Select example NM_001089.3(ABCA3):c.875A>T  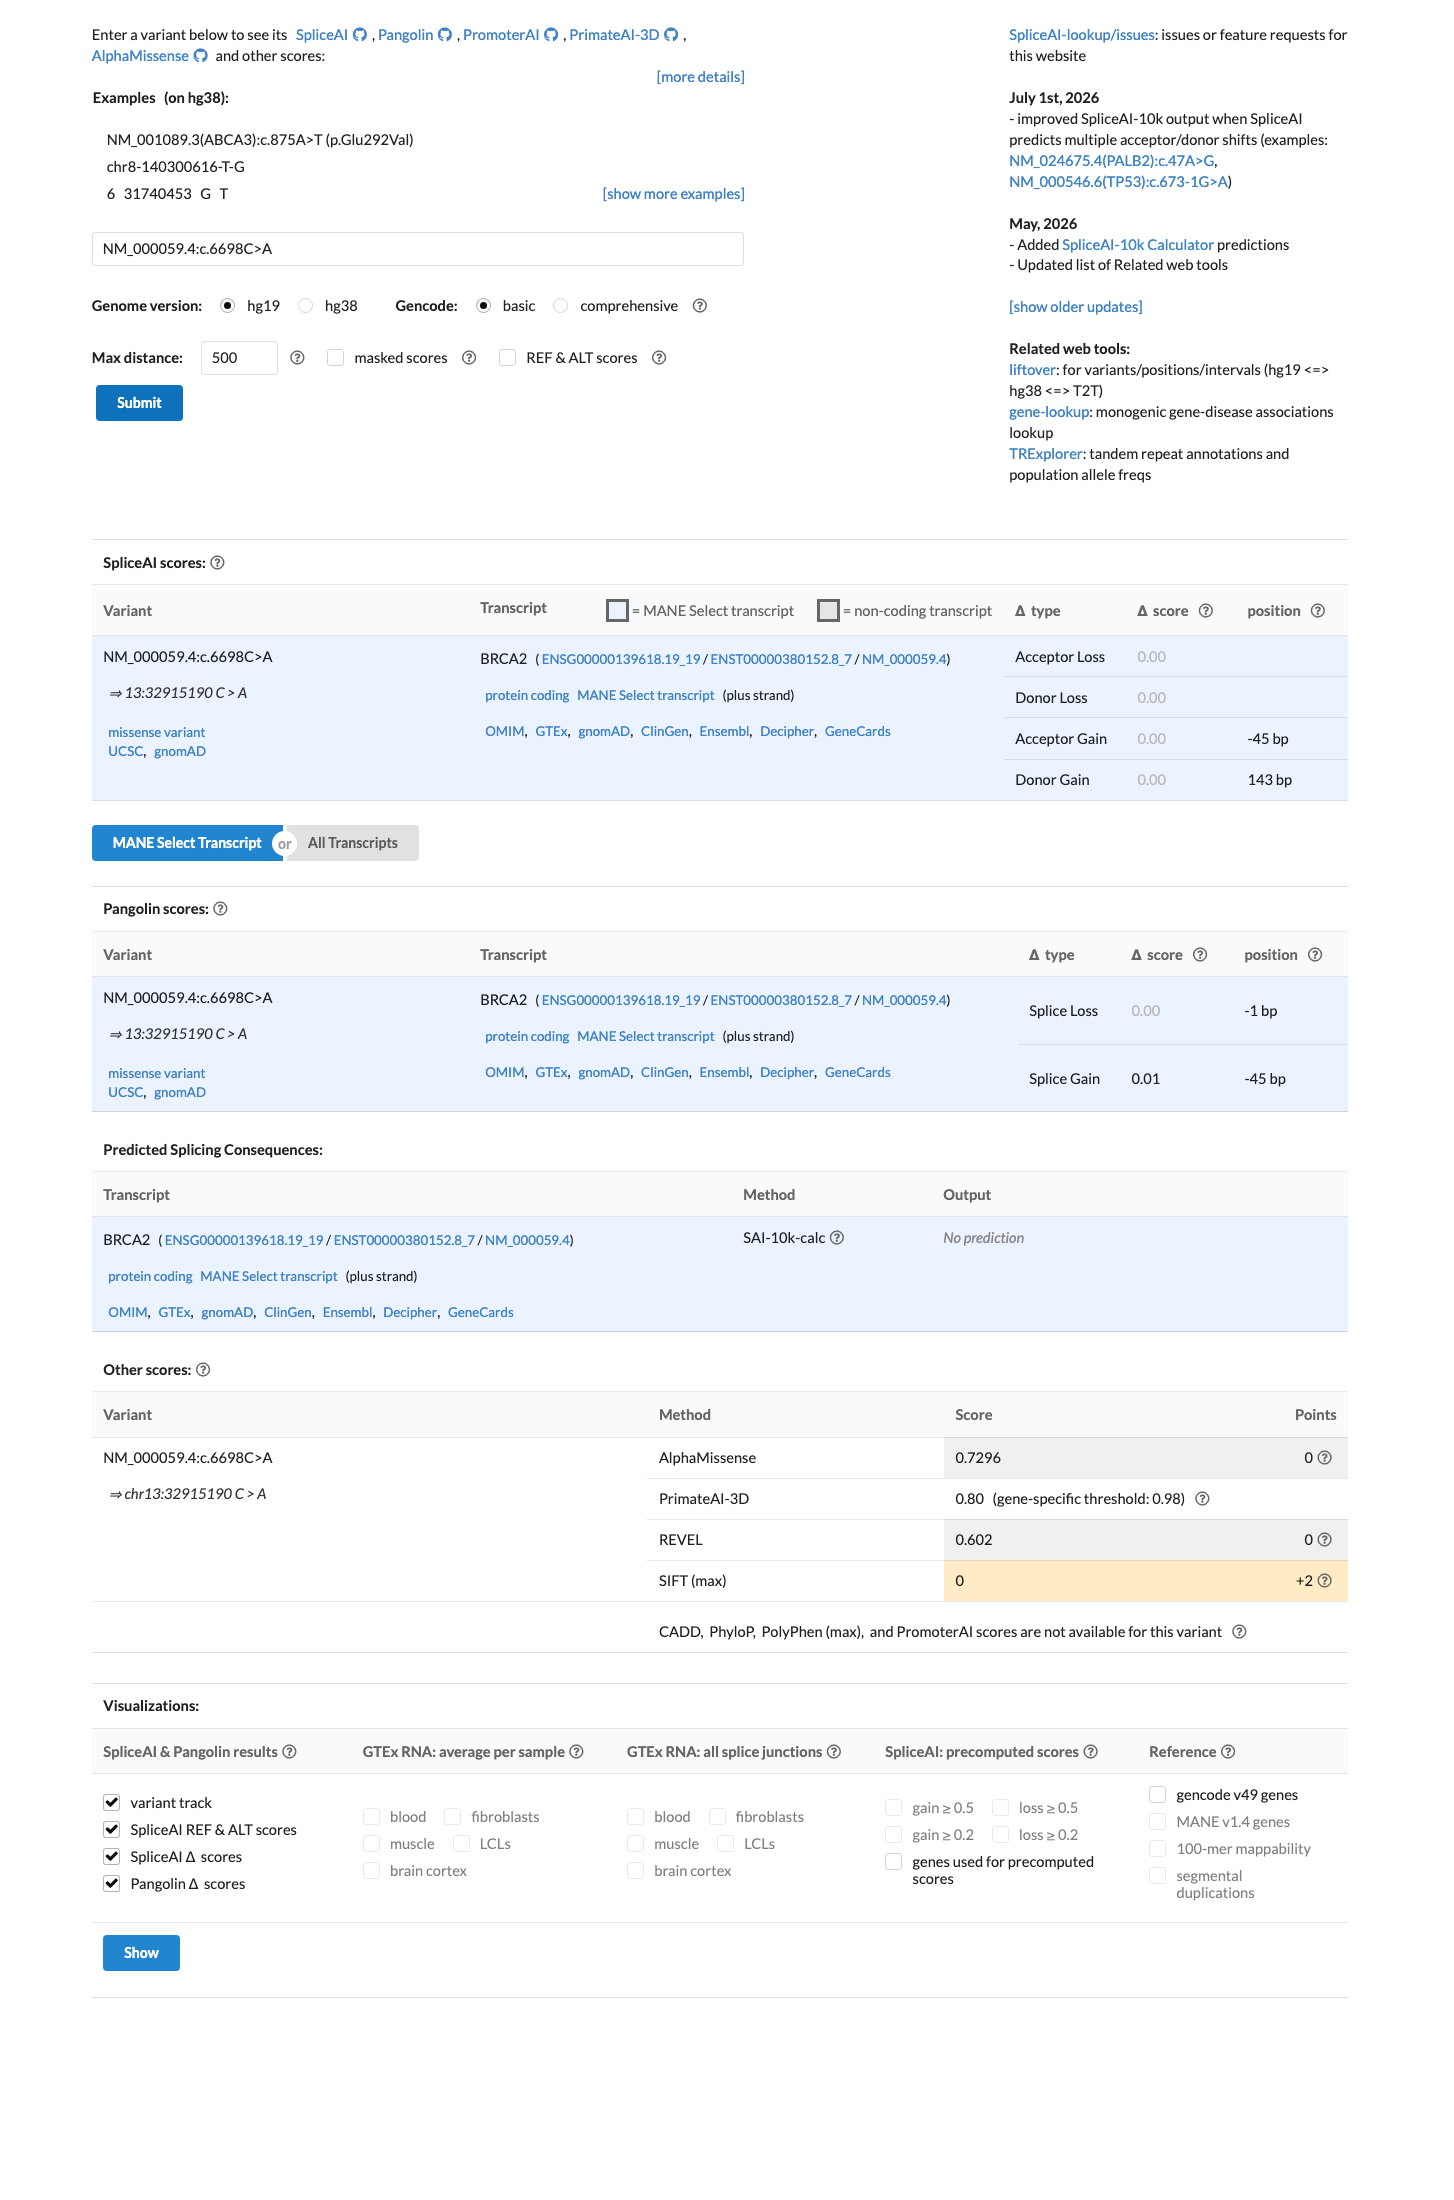click(260, 140)
